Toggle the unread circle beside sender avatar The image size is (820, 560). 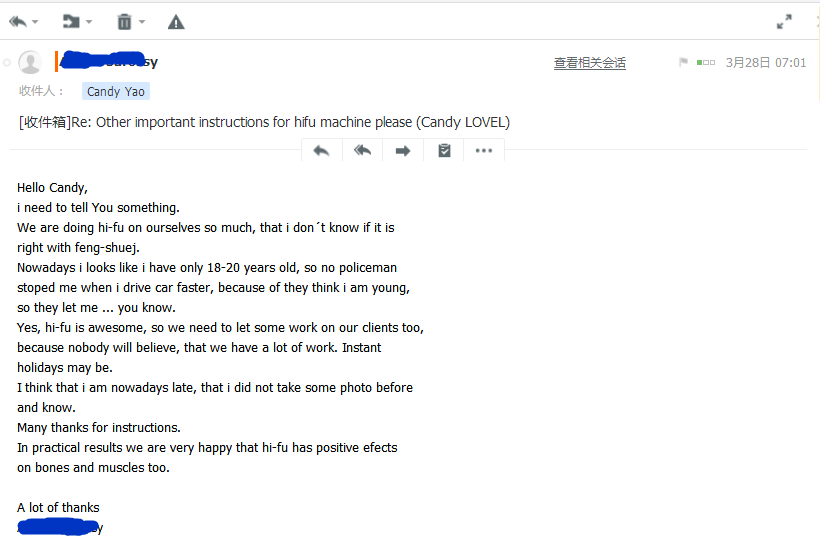[x=7, y=63]
